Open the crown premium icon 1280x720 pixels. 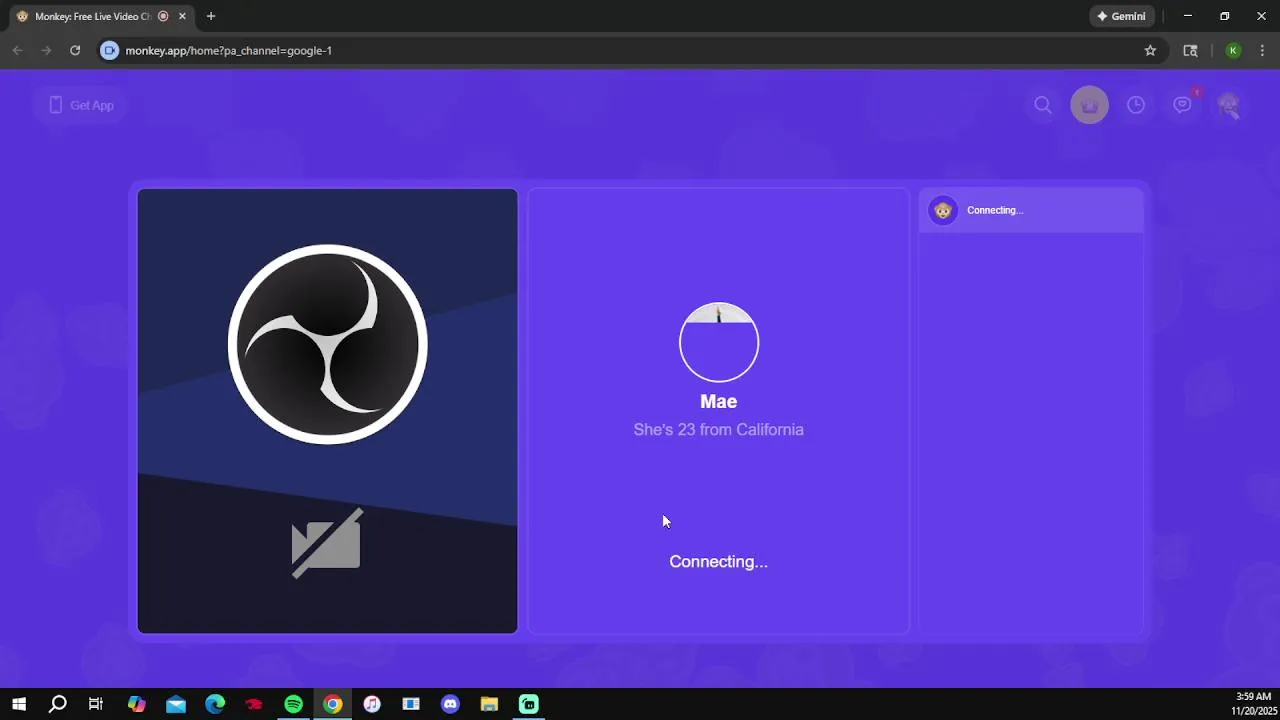(1090, 105)
